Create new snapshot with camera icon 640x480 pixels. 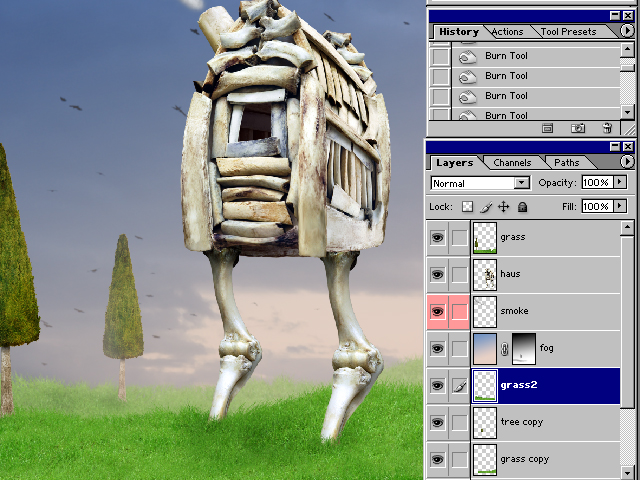coord(578,128)
